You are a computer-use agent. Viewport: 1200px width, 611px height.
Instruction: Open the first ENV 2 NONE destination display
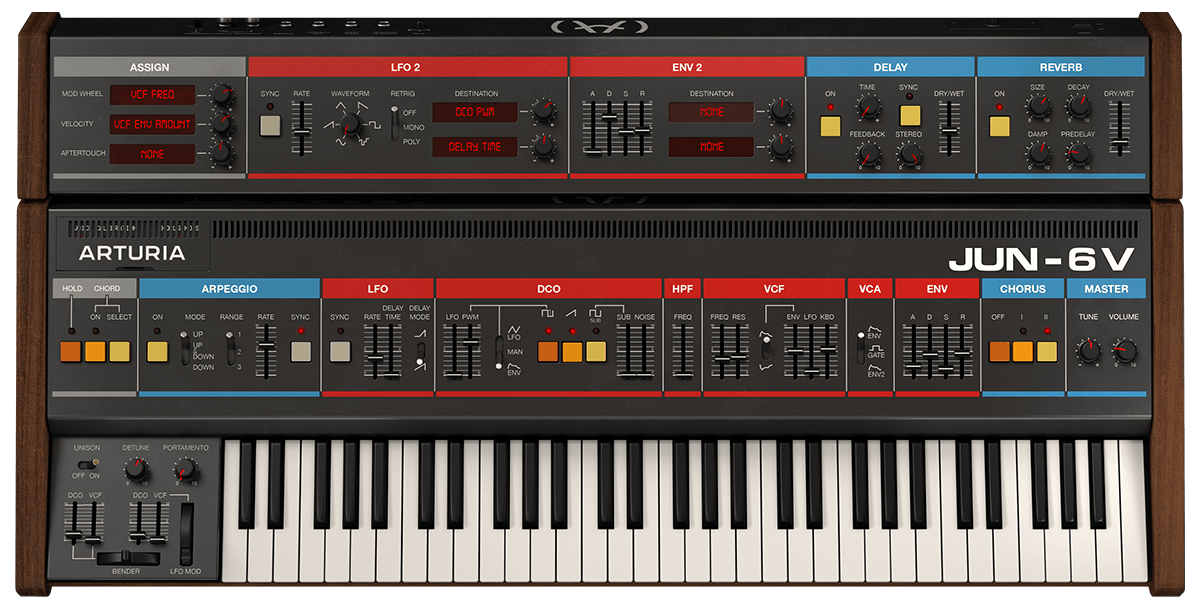tap(711, 111)
